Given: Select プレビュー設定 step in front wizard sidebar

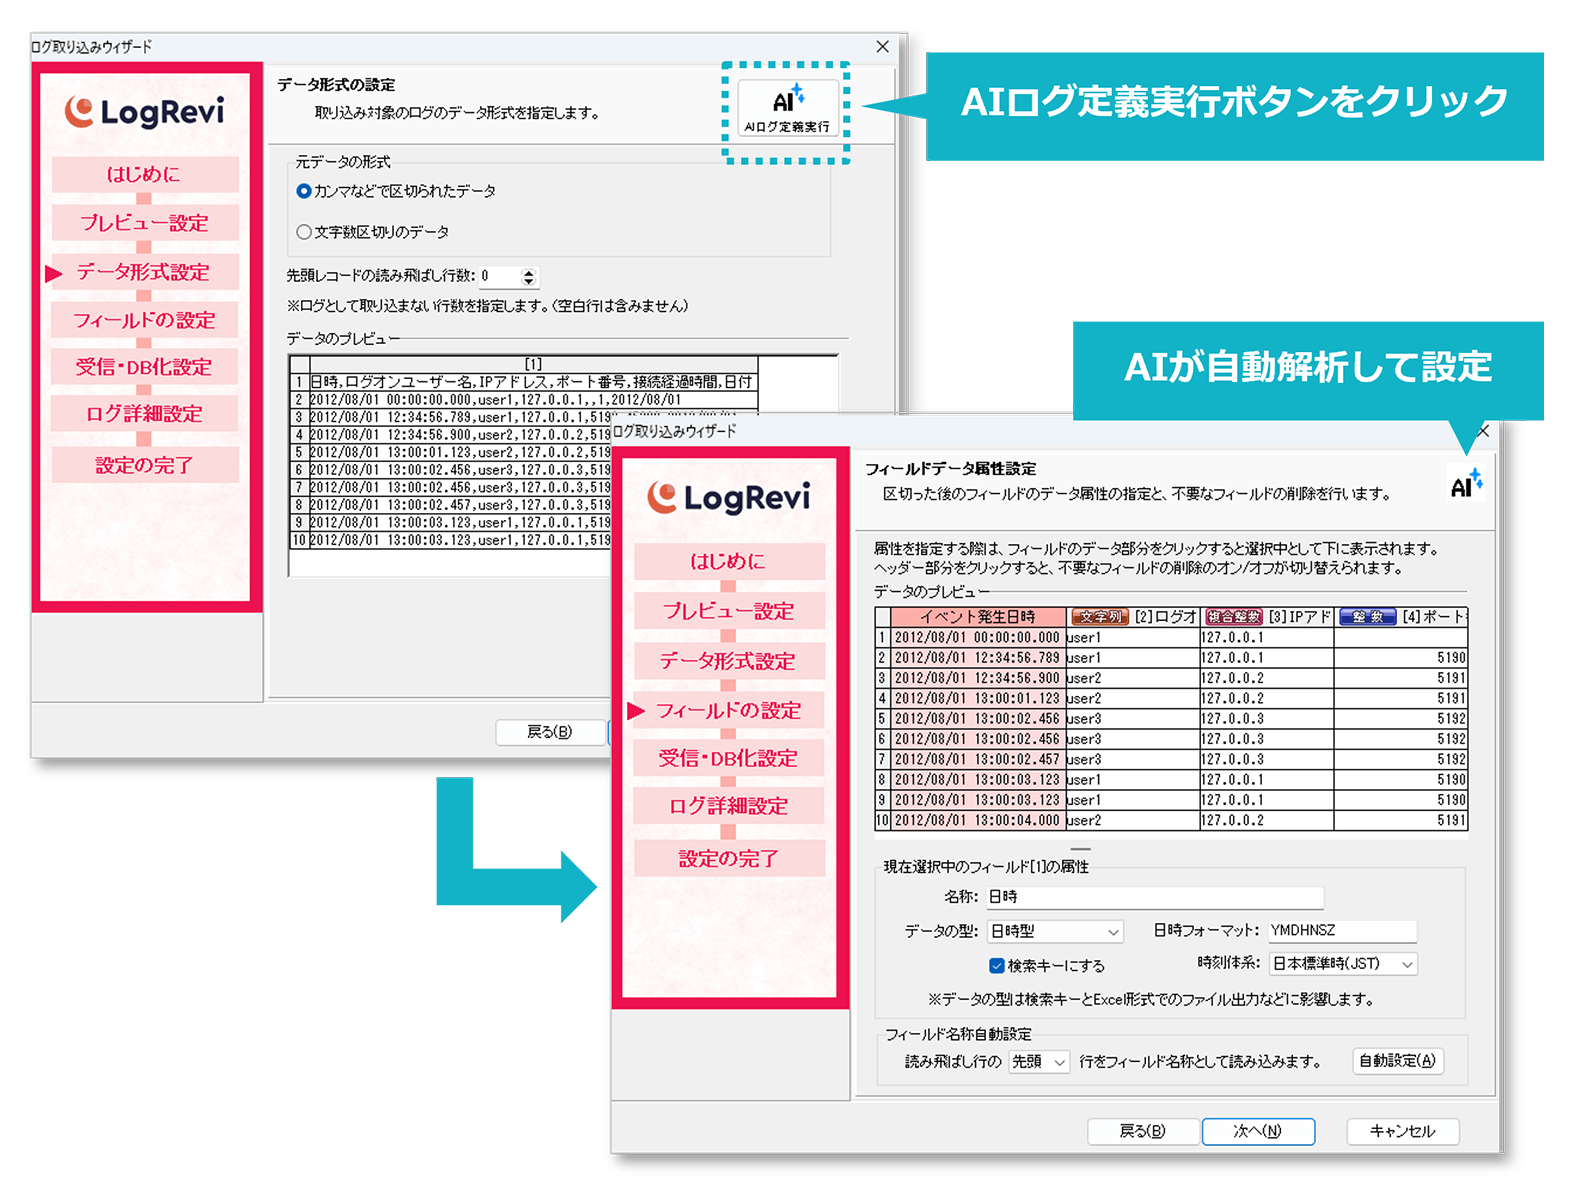Looking at the screenshot, I should pos(729,611).
